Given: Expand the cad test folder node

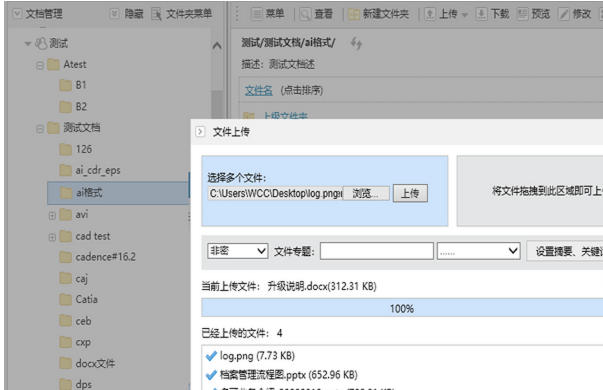Looking at the screenshot, I should tap(52, 237).
